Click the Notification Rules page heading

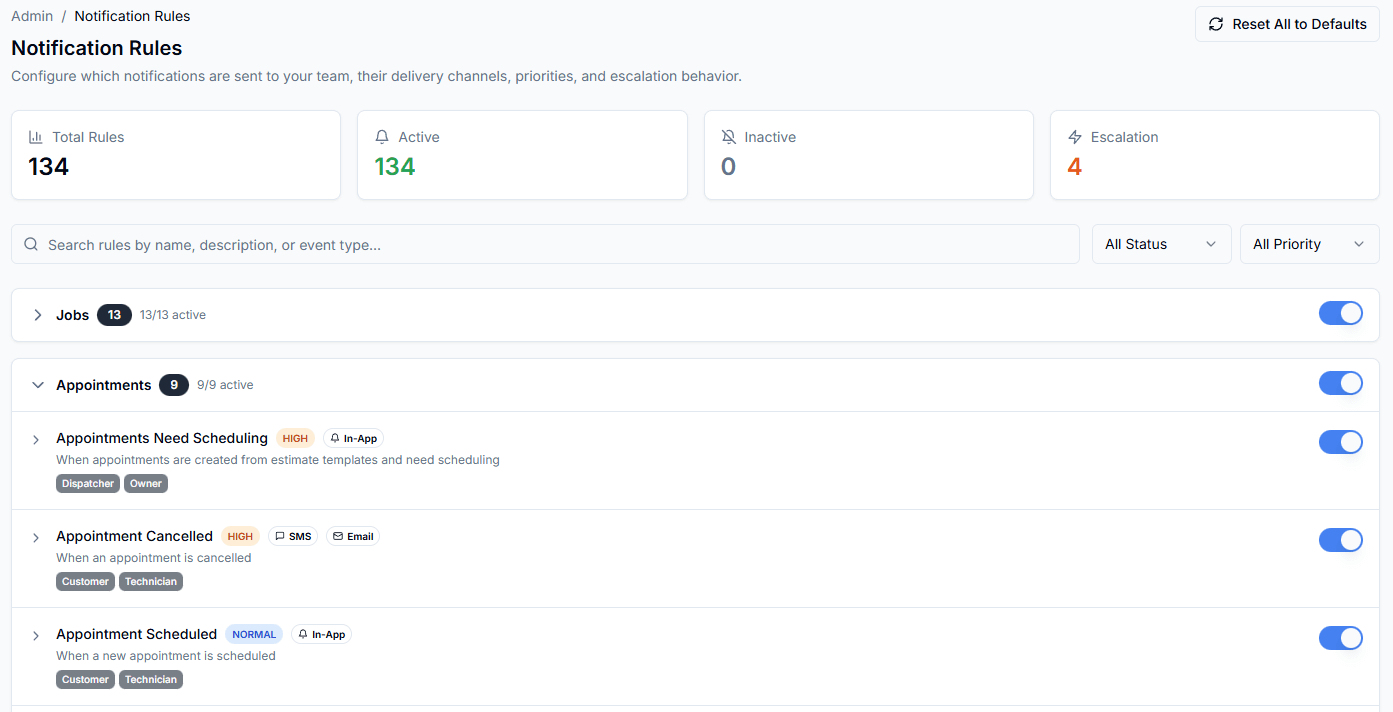[97, 48]
